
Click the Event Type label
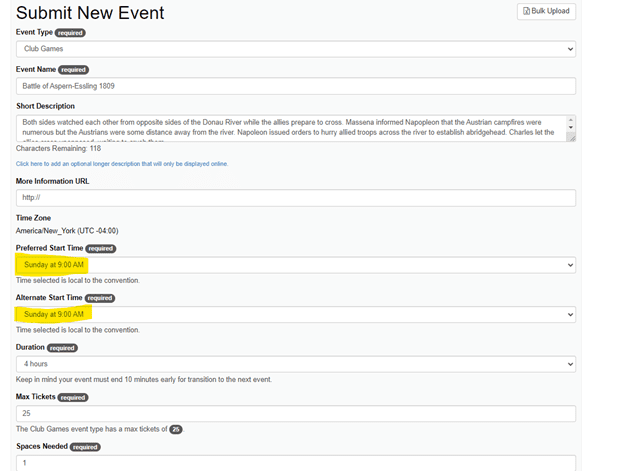point(34,32)
